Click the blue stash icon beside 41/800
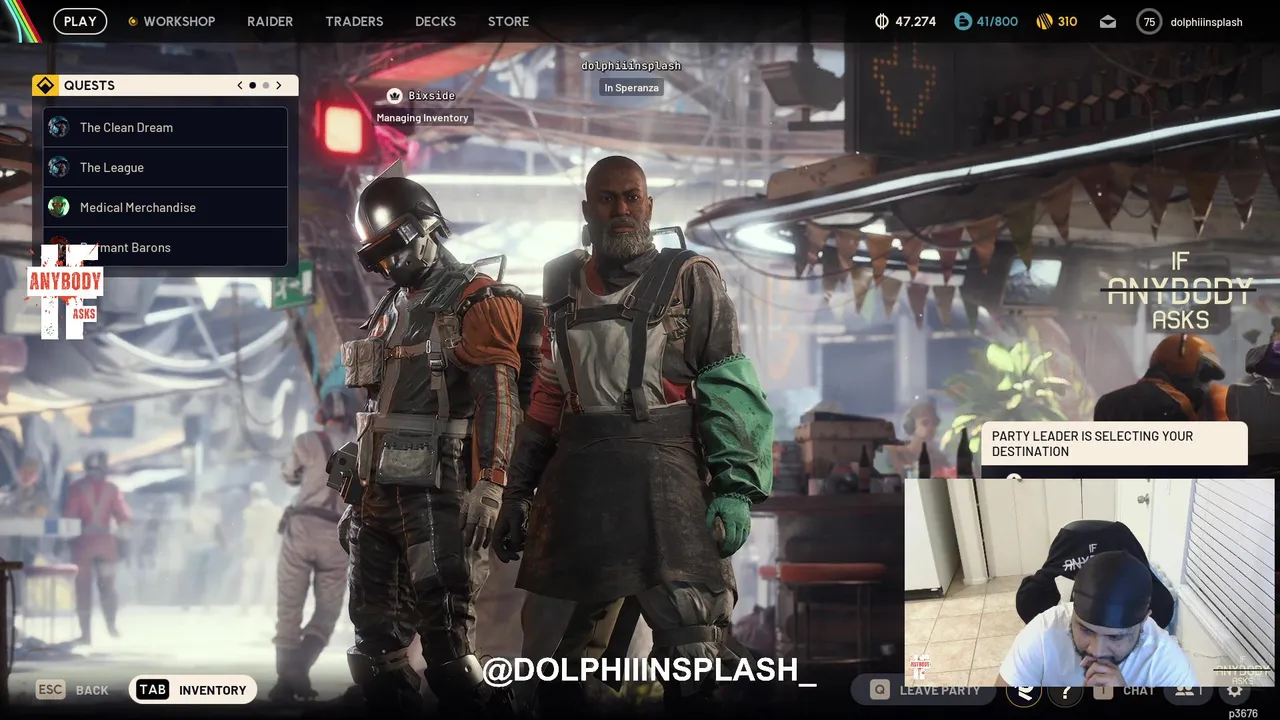1280x720 pixels. 962,21
